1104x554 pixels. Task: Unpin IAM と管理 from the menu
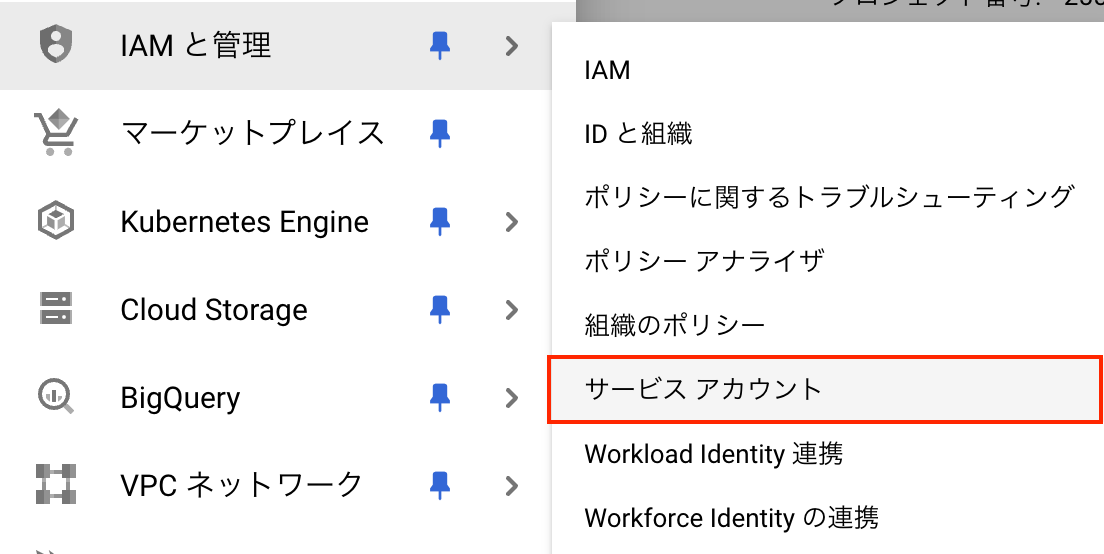439,46
